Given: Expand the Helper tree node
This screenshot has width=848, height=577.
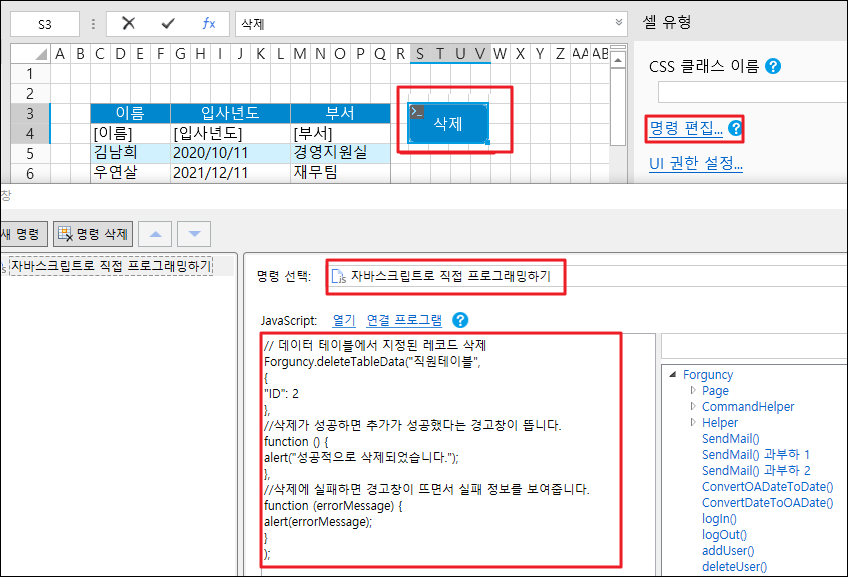Looking at the screenshot, I should (693, 423).
